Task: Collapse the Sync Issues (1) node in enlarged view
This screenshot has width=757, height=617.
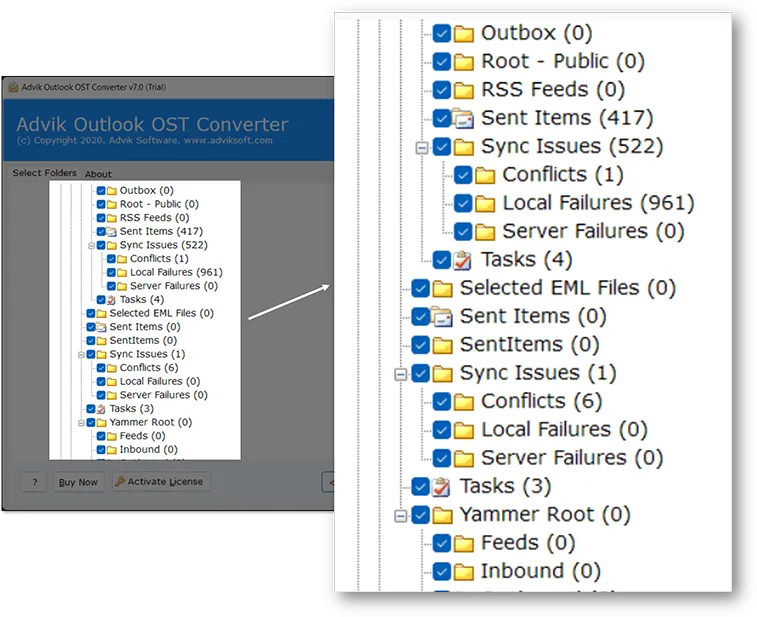Action: tap(401, 374)
